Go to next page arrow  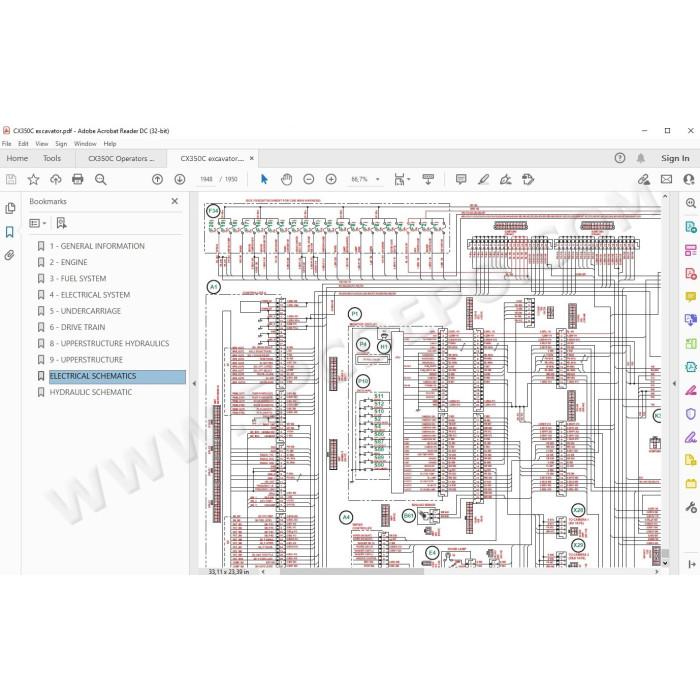[179, 179]
